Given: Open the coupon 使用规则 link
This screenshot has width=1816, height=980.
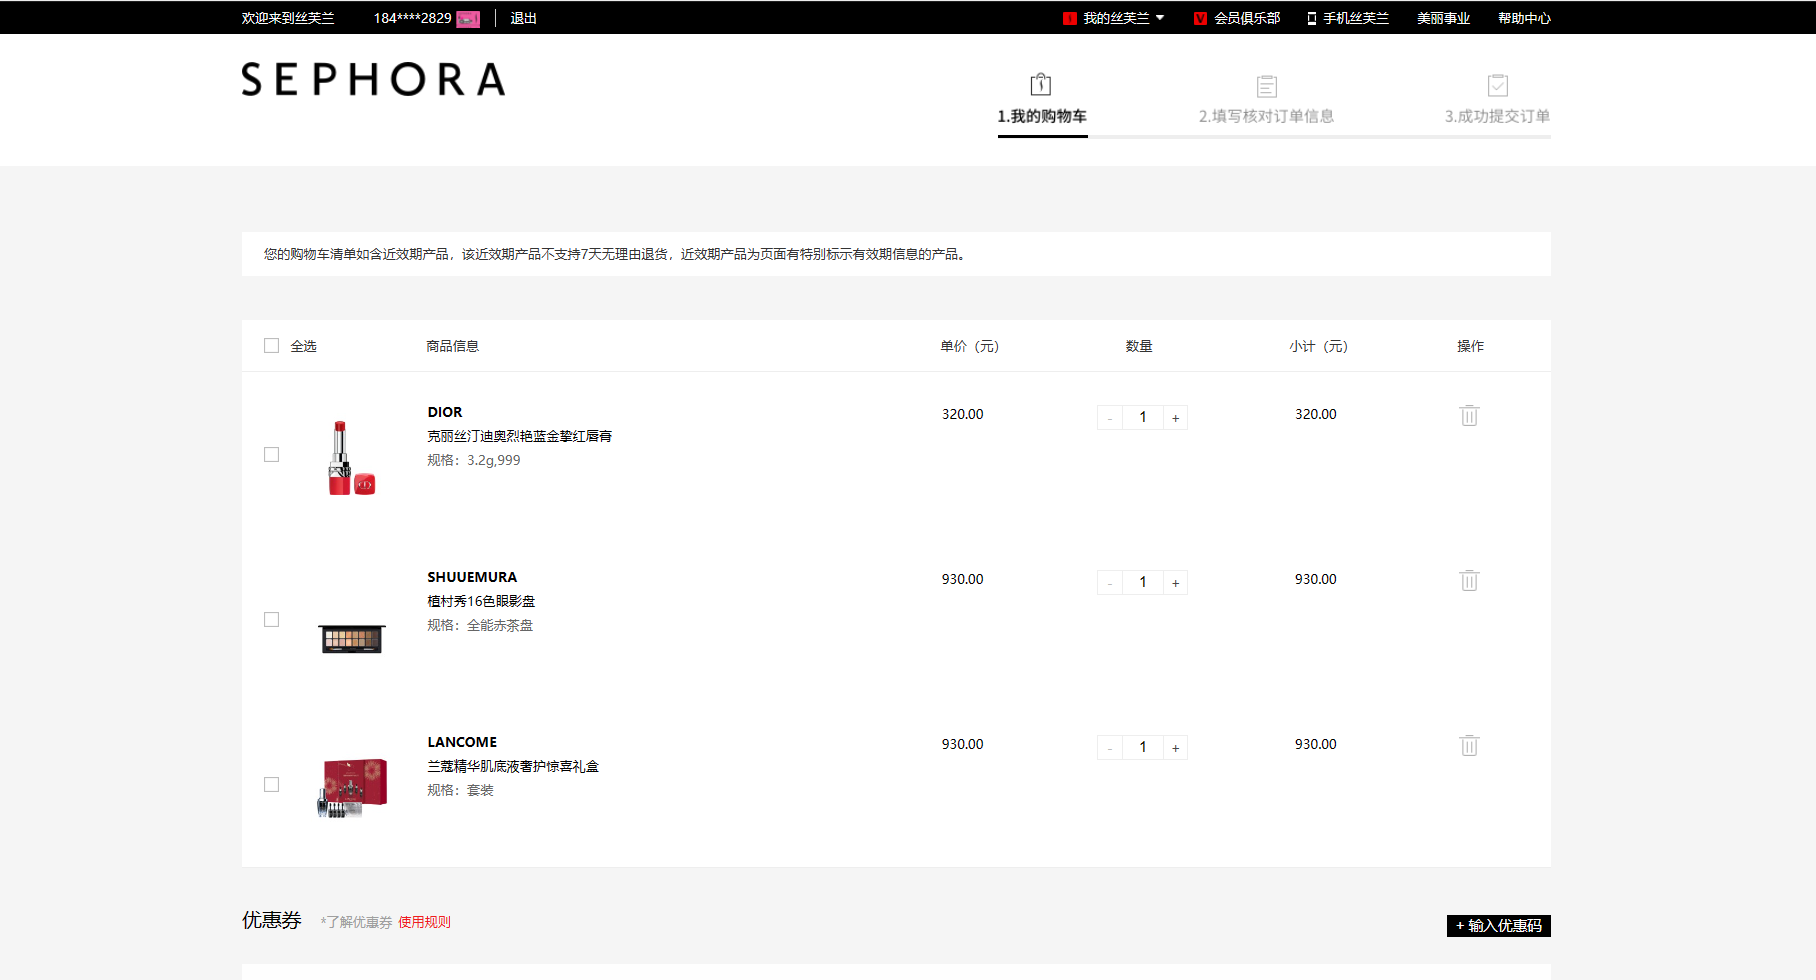Looking at the screenshot, I should tap(424, 922).
